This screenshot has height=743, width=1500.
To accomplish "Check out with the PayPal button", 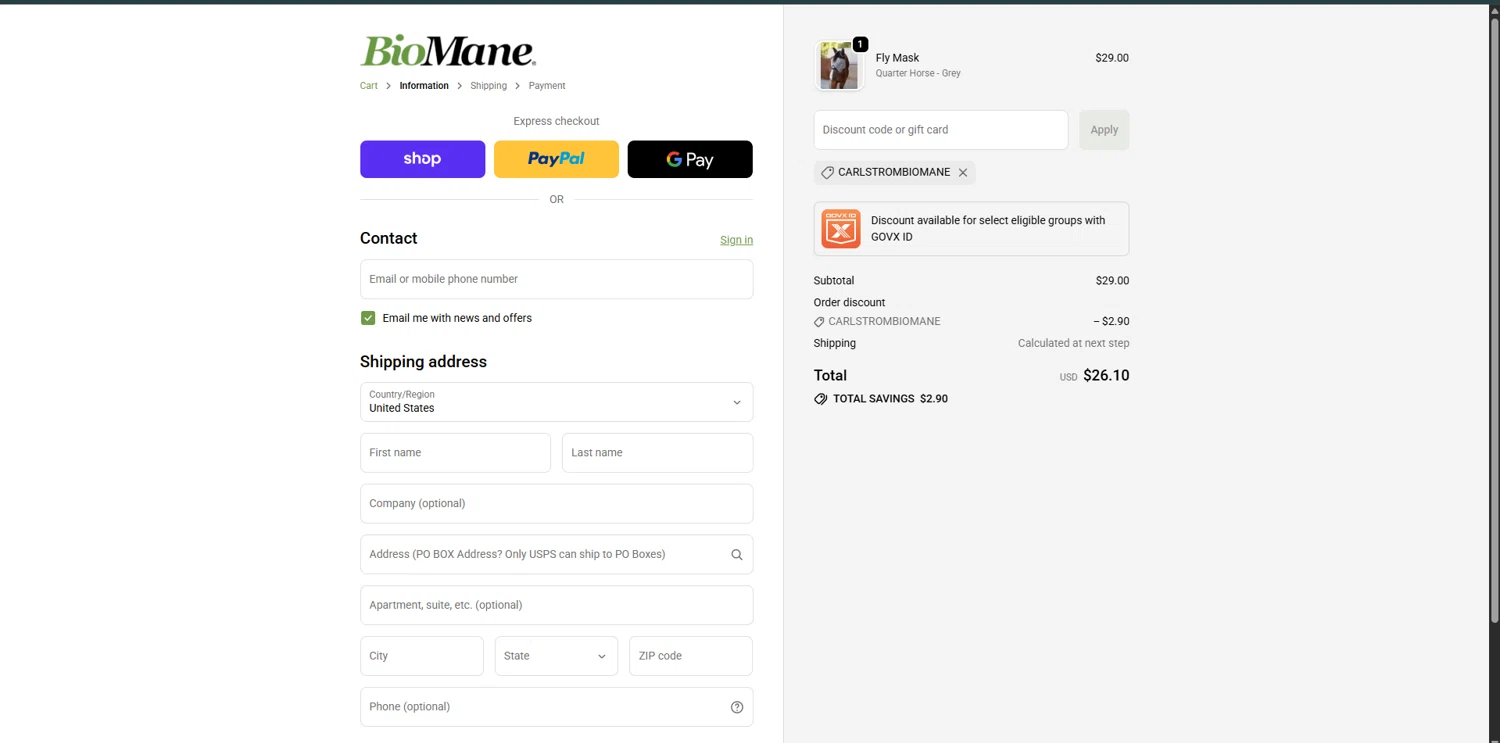I will [556, 159].
